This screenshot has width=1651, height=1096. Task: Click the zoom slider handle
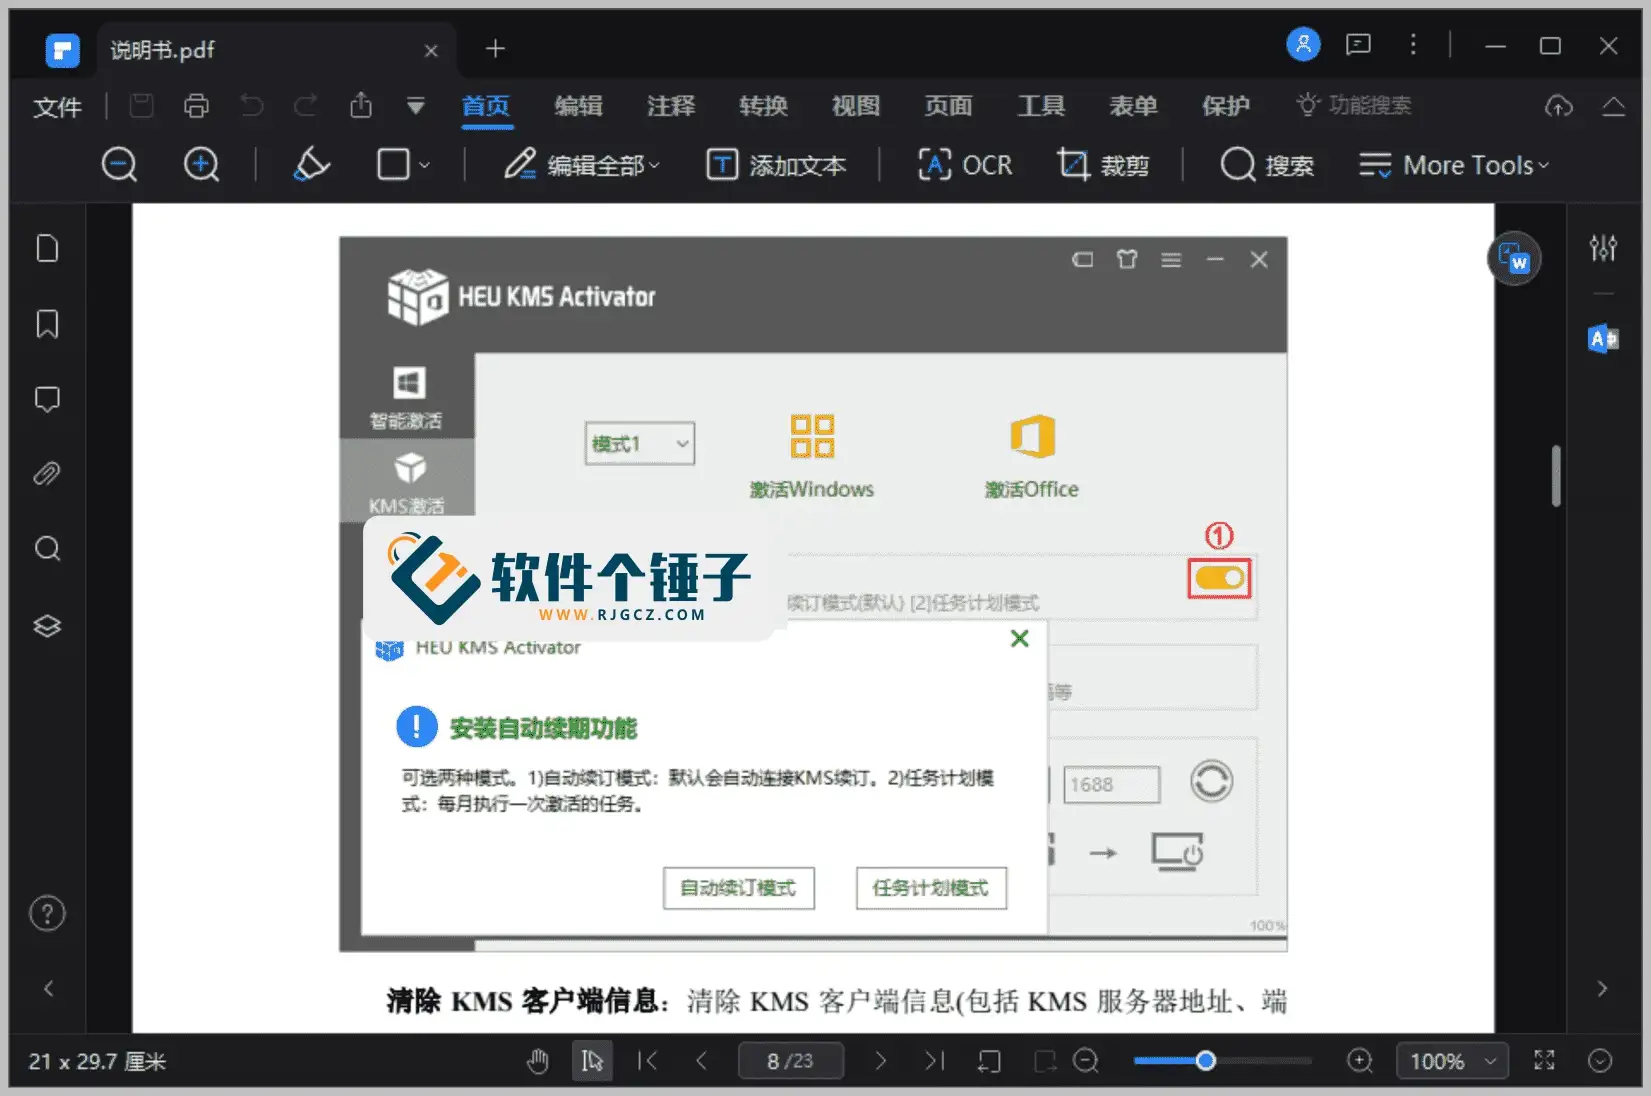[1205, 1060]
